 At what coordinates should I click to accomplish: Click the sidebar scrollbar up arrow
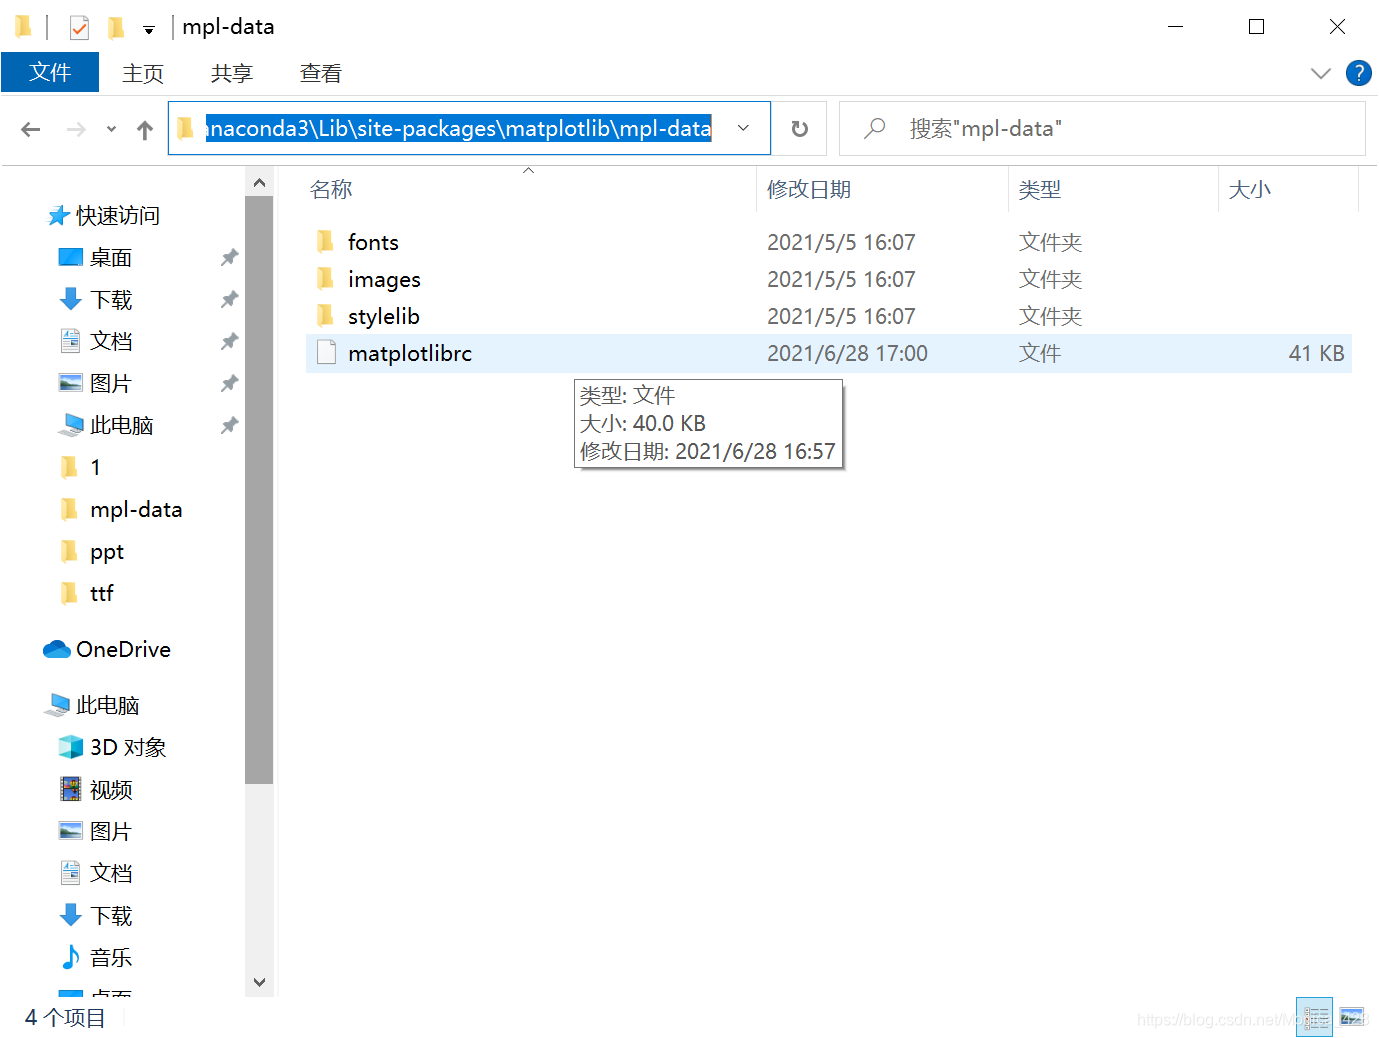point(259,183)
